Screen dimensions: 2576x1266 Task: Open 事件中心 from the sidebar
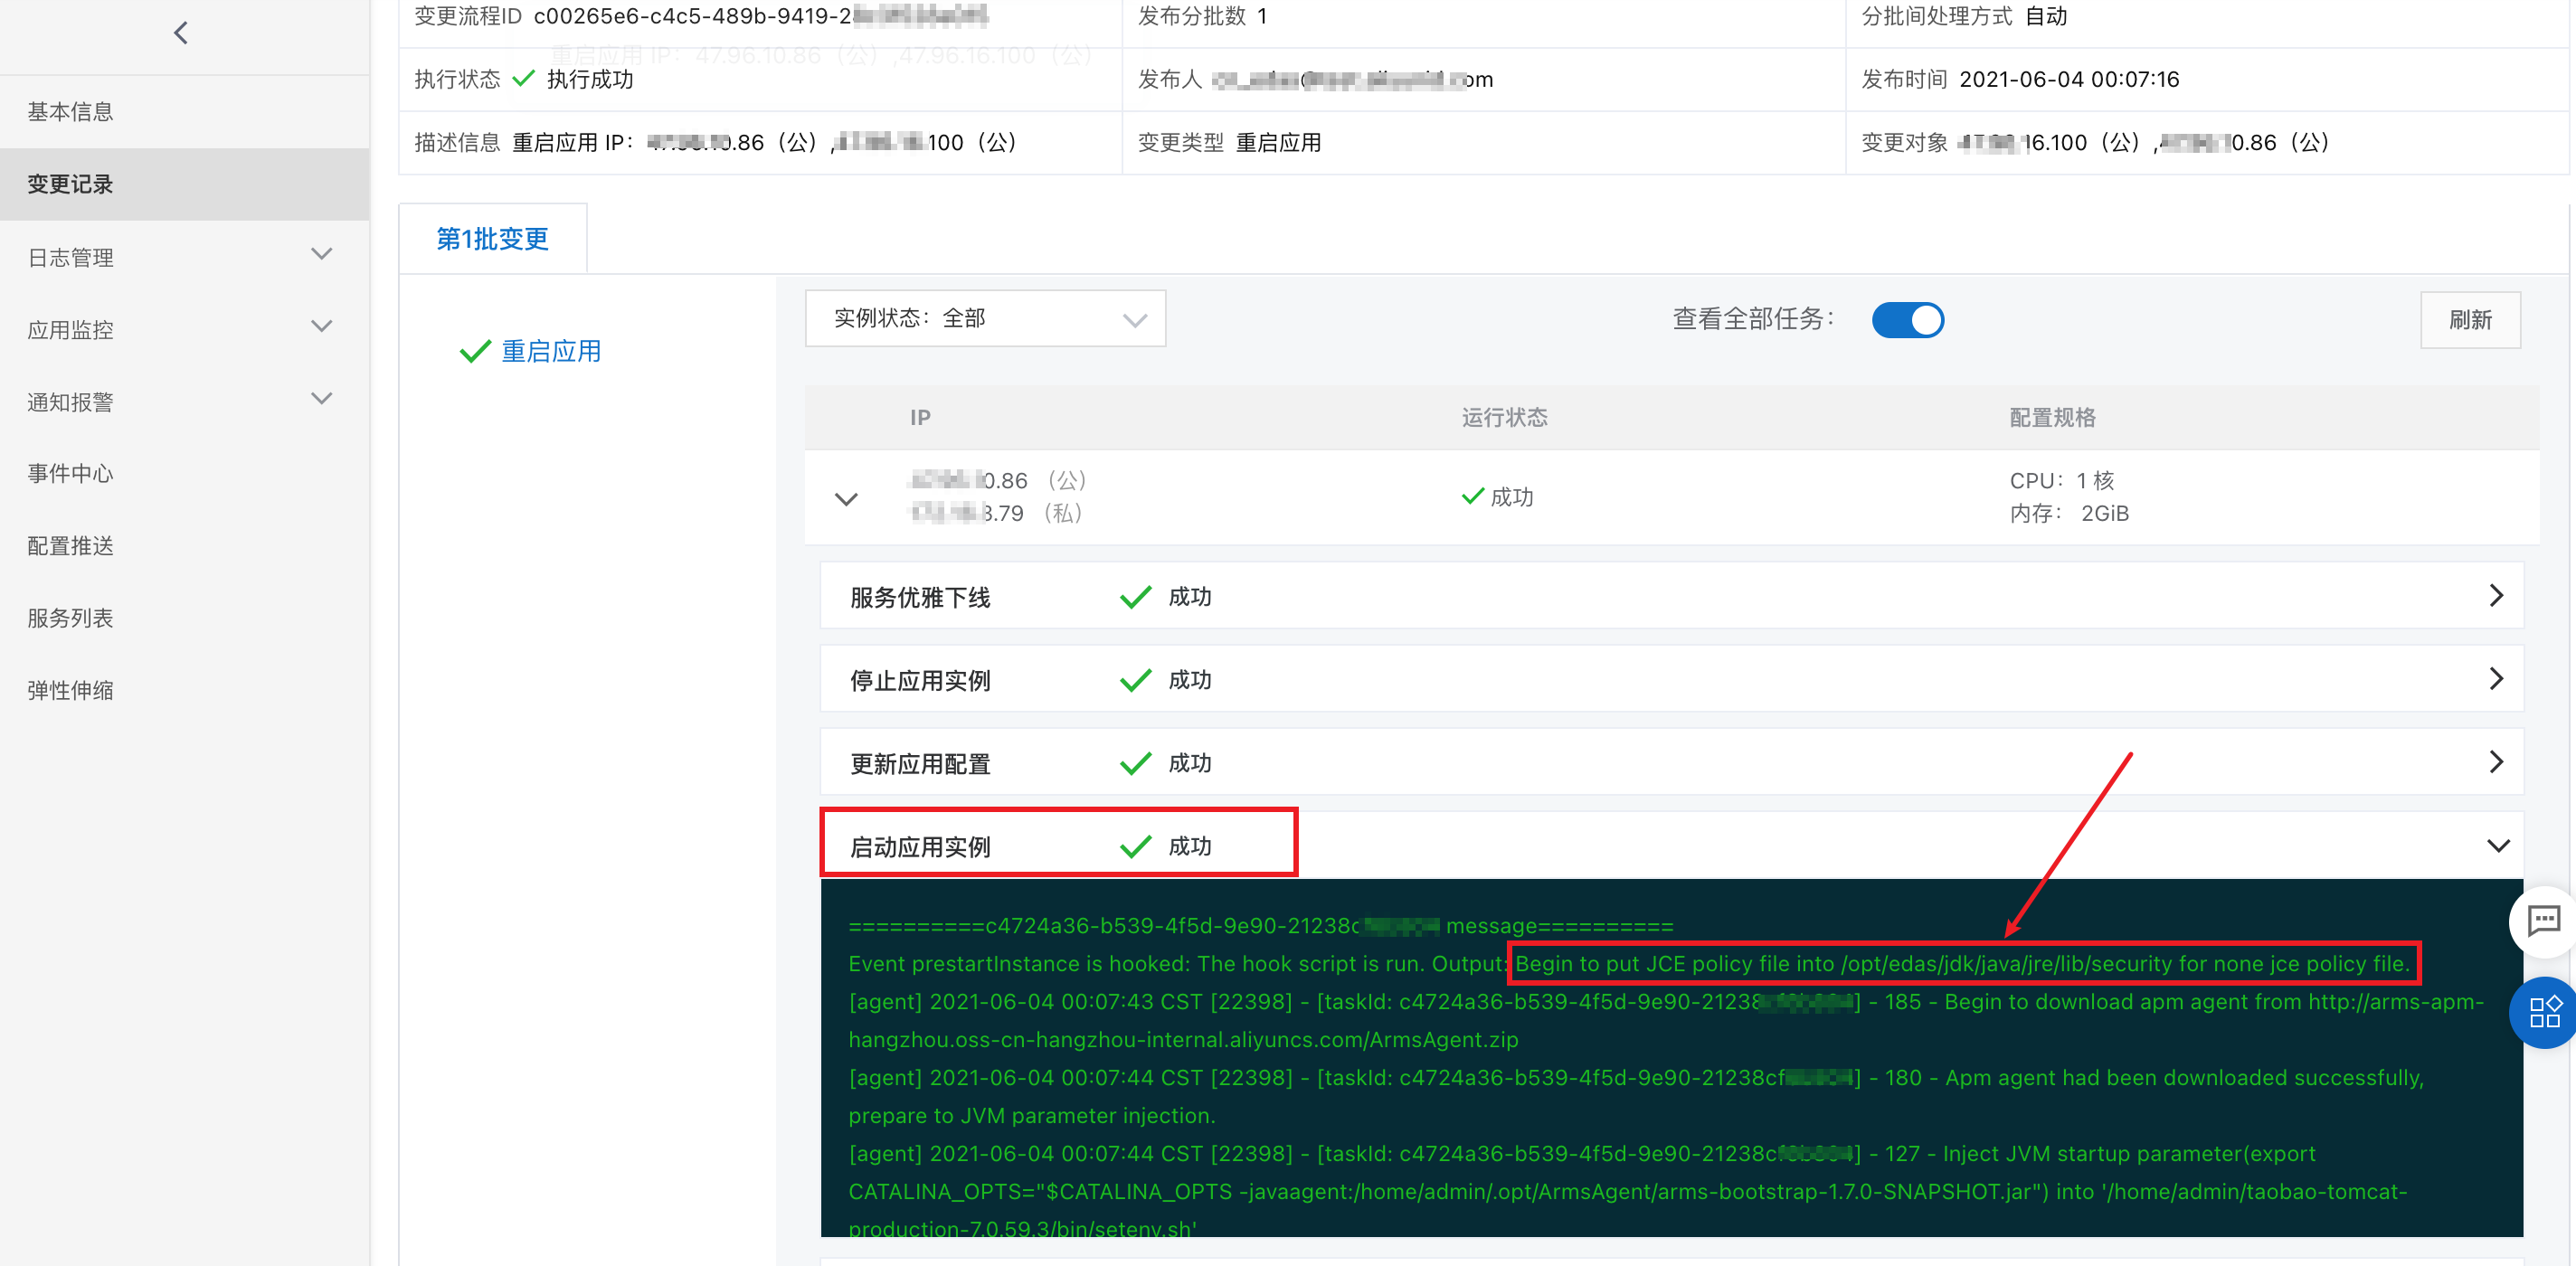coord(69,473)
